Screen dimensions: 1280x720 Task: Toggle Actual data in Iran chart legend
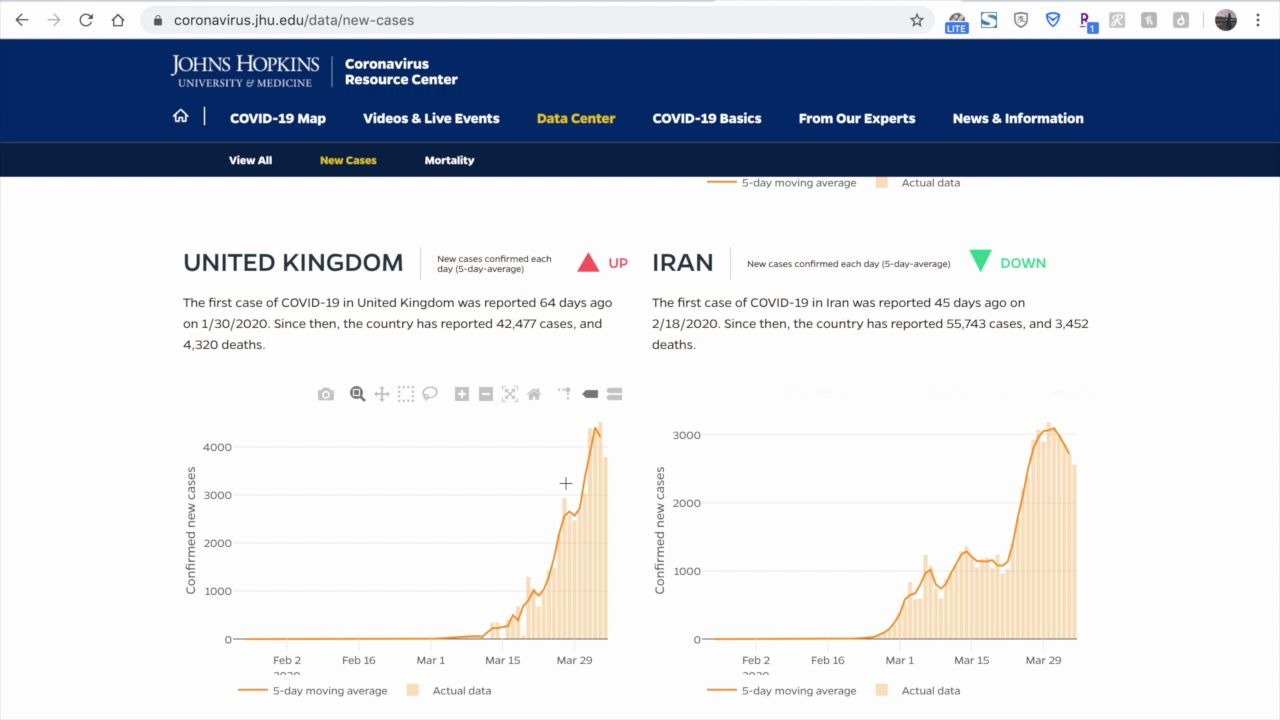point(917,690)
